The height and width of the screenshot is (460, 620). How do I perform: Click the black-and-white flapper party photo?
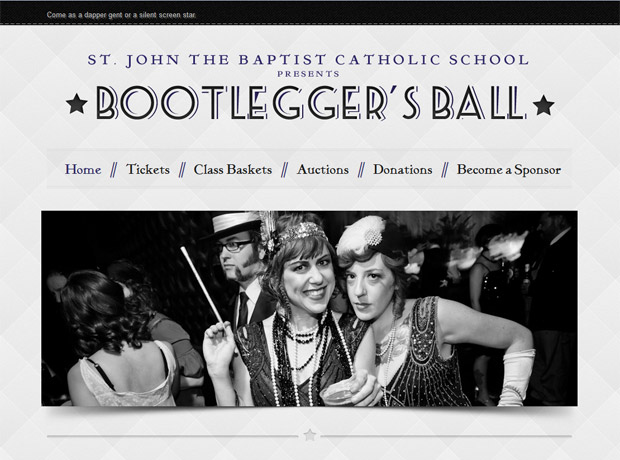(x=309, y=308)
